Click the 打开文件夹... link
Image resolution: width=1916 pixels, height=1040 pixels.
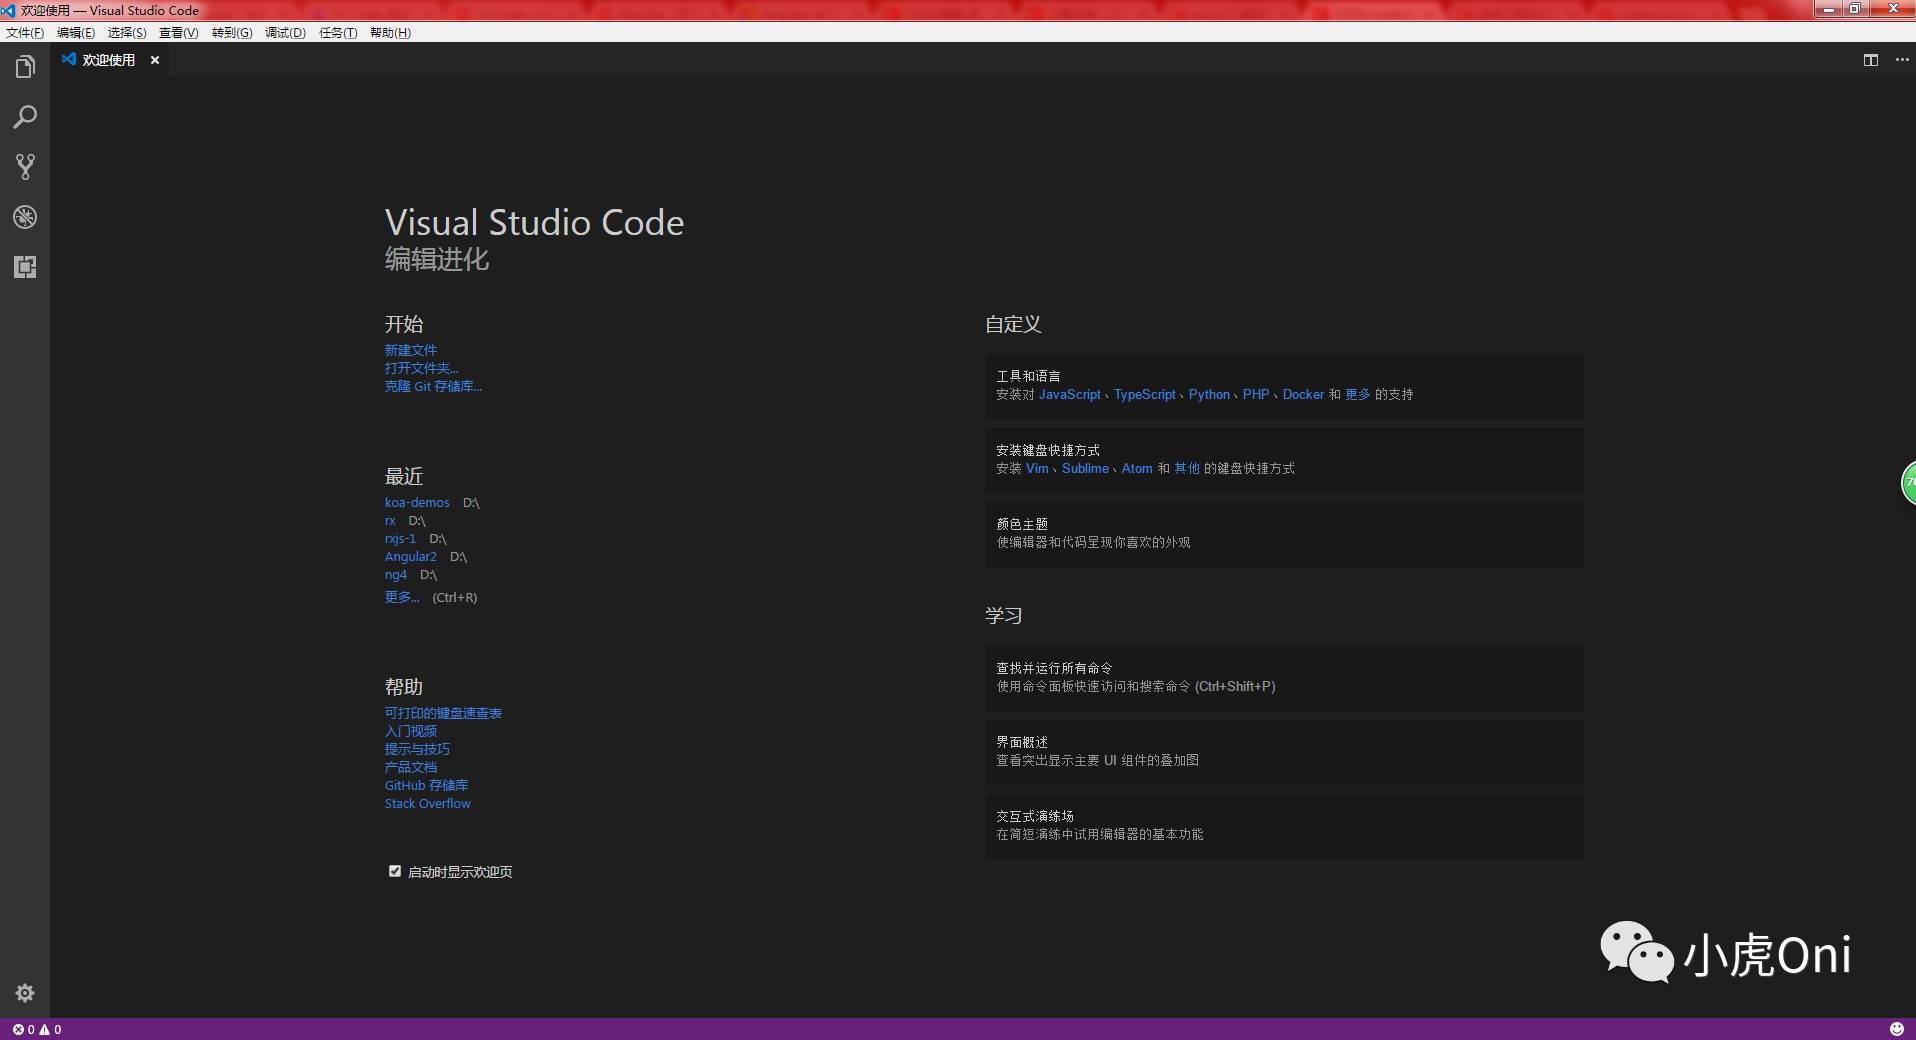tap(421, 368)
